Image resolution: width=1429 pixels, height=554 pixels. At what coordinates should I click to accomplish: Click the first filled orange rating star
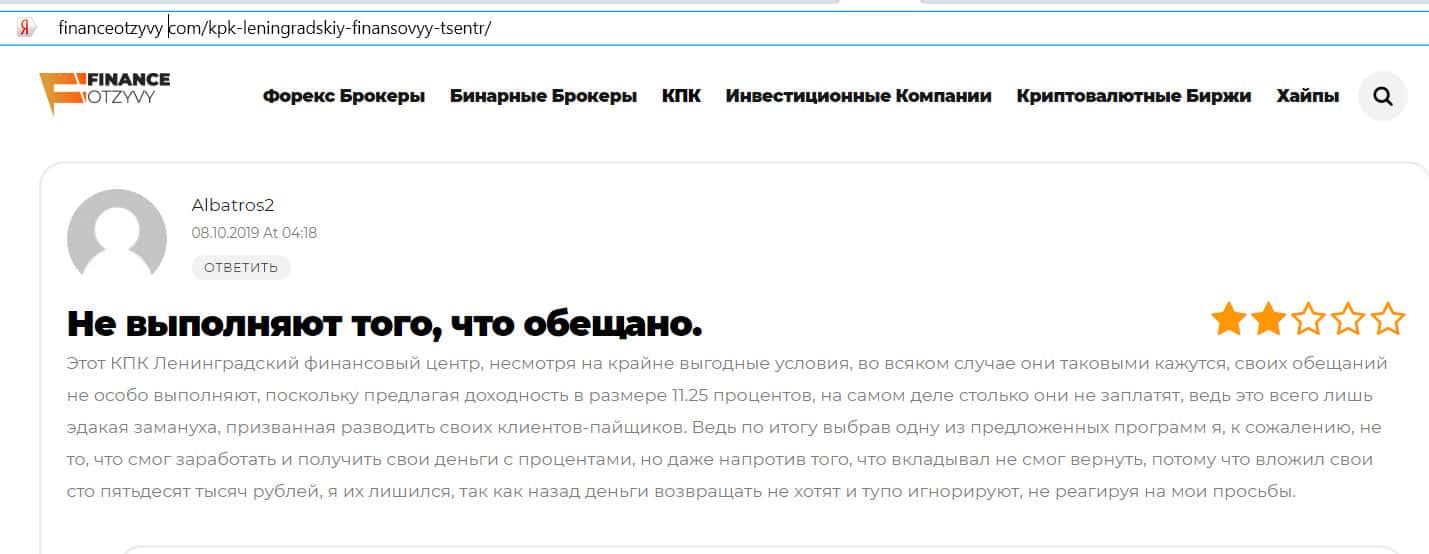(x=1228, y=320)
